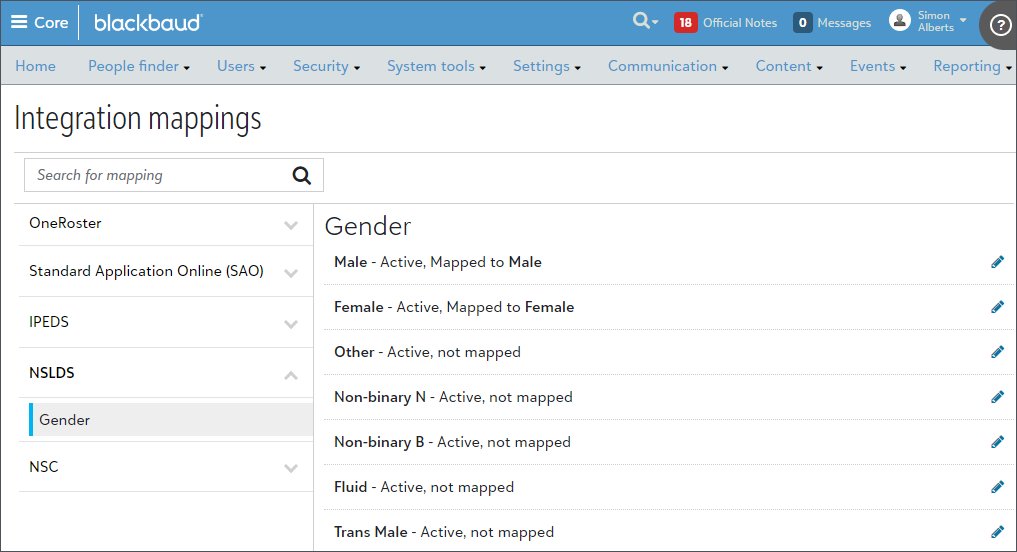The width and height of the screenshot is (1017, 552).
Task: Open the Simon Alberts user dropdown
Action: click(x=942, y=21)
